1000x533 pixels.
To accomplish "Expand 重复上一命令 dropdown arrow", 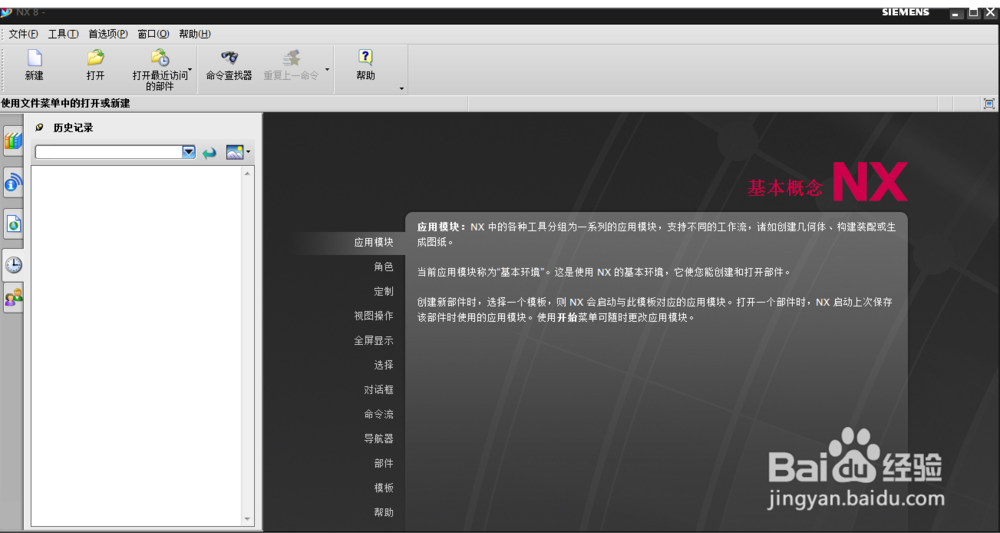I will [x=327, y=69].
